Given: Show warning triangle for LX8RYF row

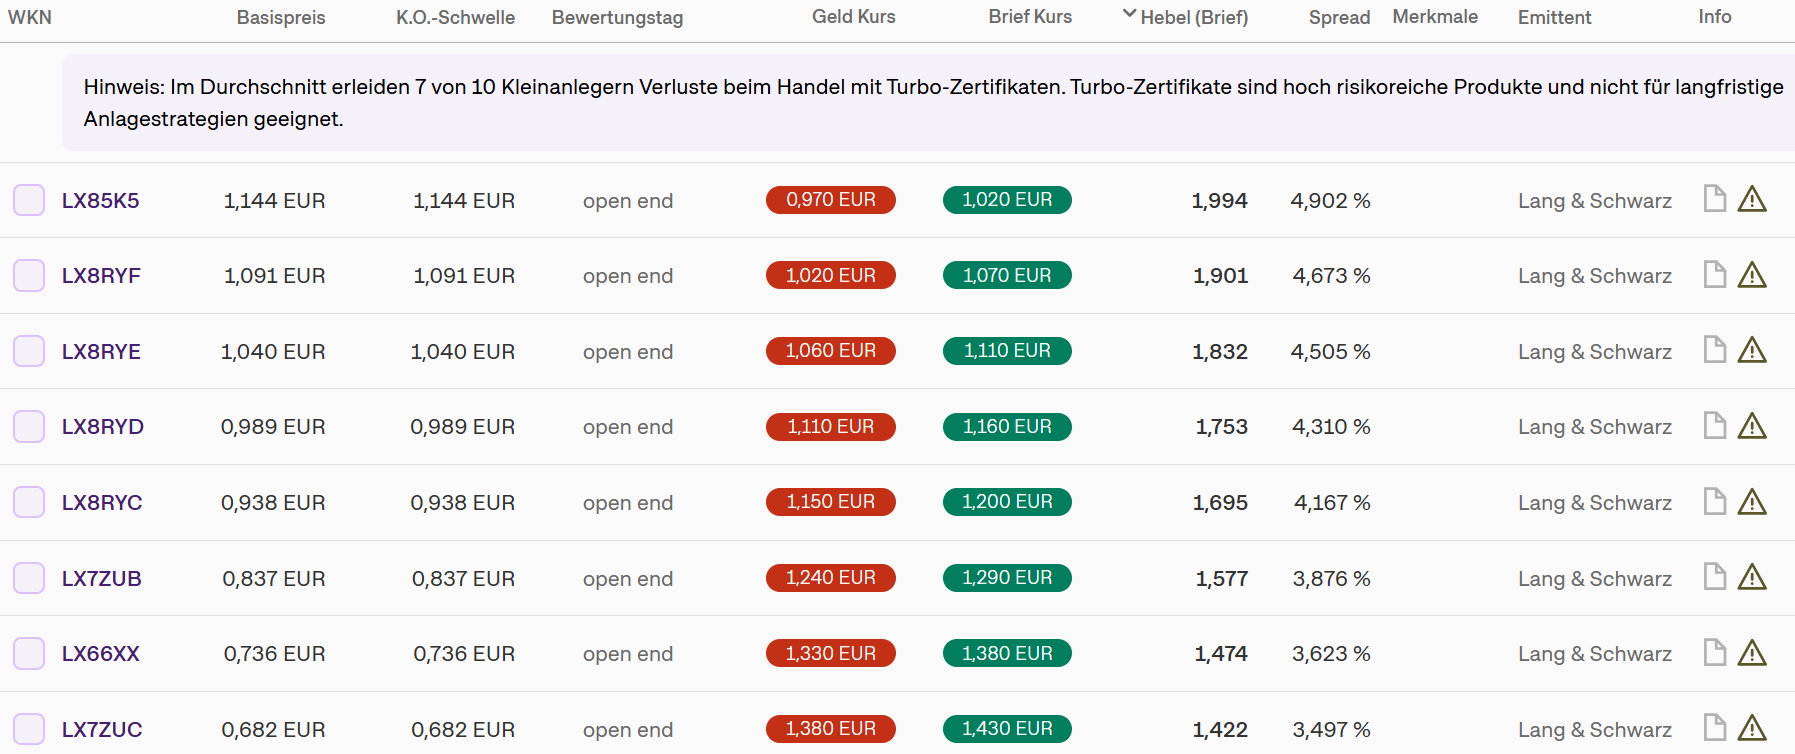Looking at the screenshot, I should click(x=1752, y=274).
